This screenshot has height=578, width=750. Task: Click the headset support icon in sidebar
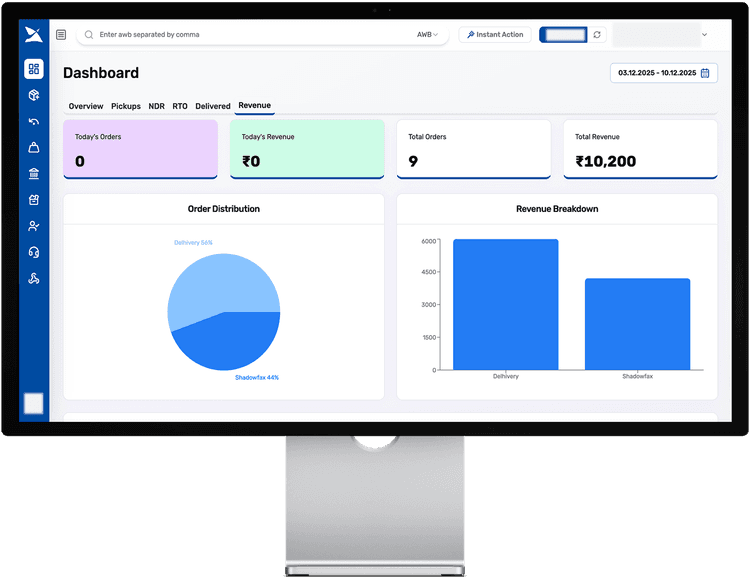click(x=34, y=252)
